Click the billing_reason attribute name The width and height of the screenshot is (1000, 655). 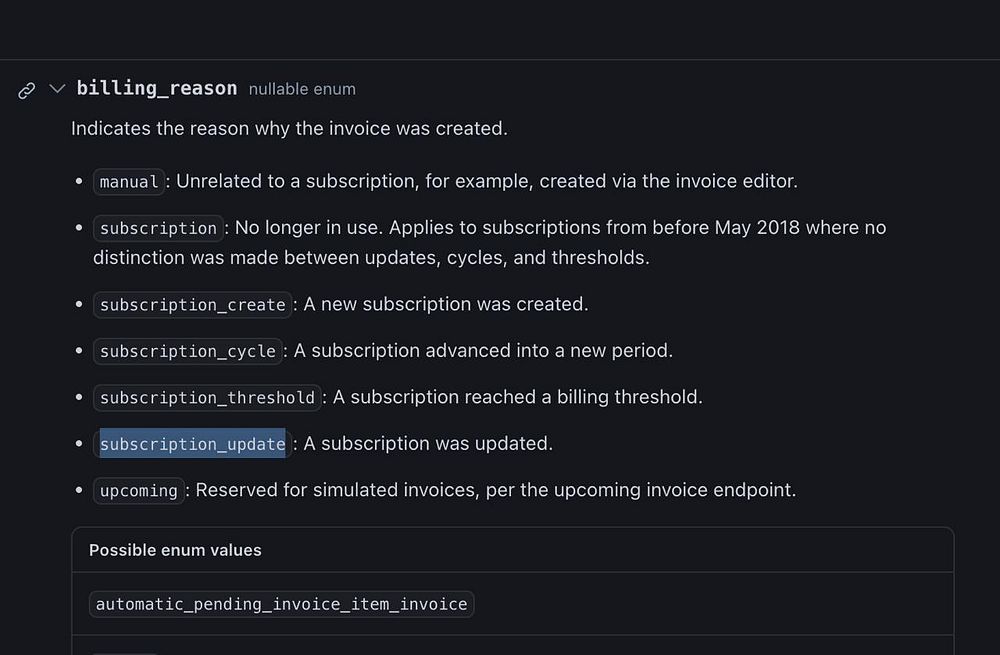[157, 88]
